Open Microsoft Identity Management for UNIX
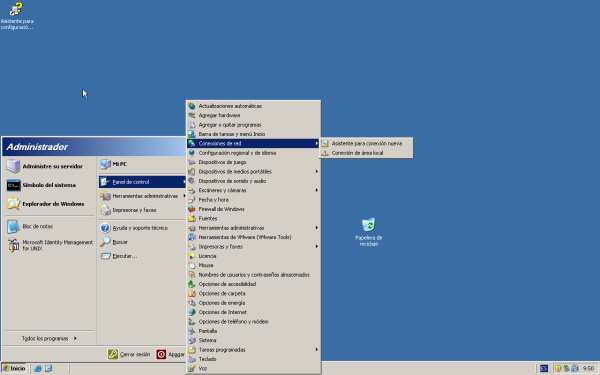 pos(49,245)
